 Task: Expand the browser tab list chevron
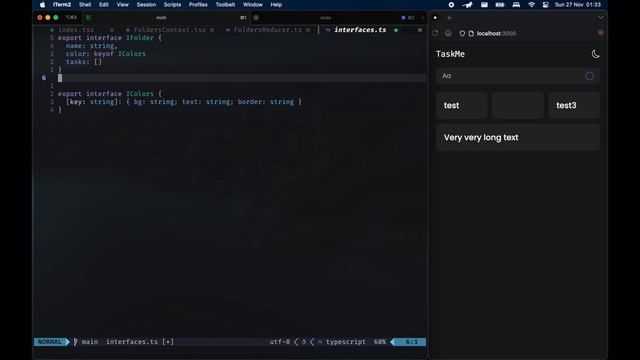600,18
